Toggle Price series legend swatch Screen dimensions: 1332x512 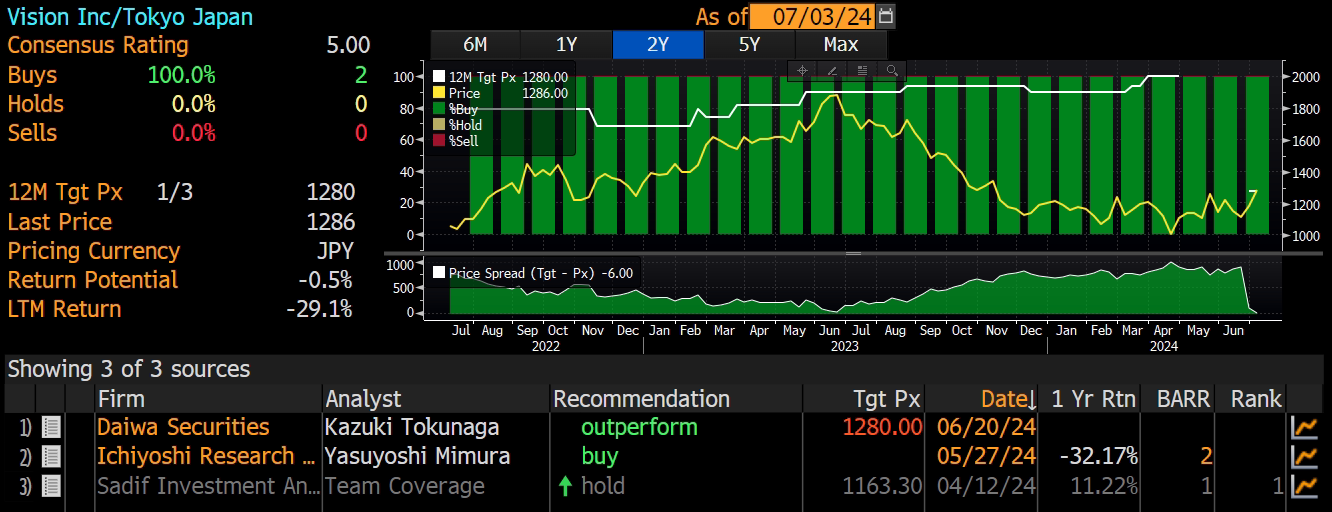439,93
